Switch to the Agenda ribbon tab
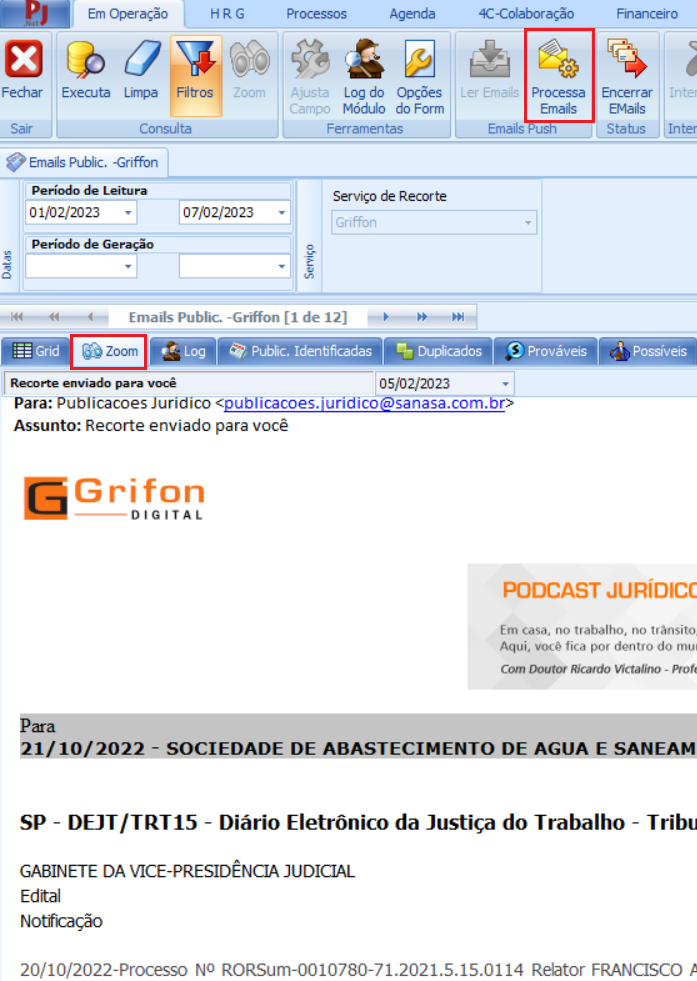This screenshot has height=981, width=697. coord(412,14)
